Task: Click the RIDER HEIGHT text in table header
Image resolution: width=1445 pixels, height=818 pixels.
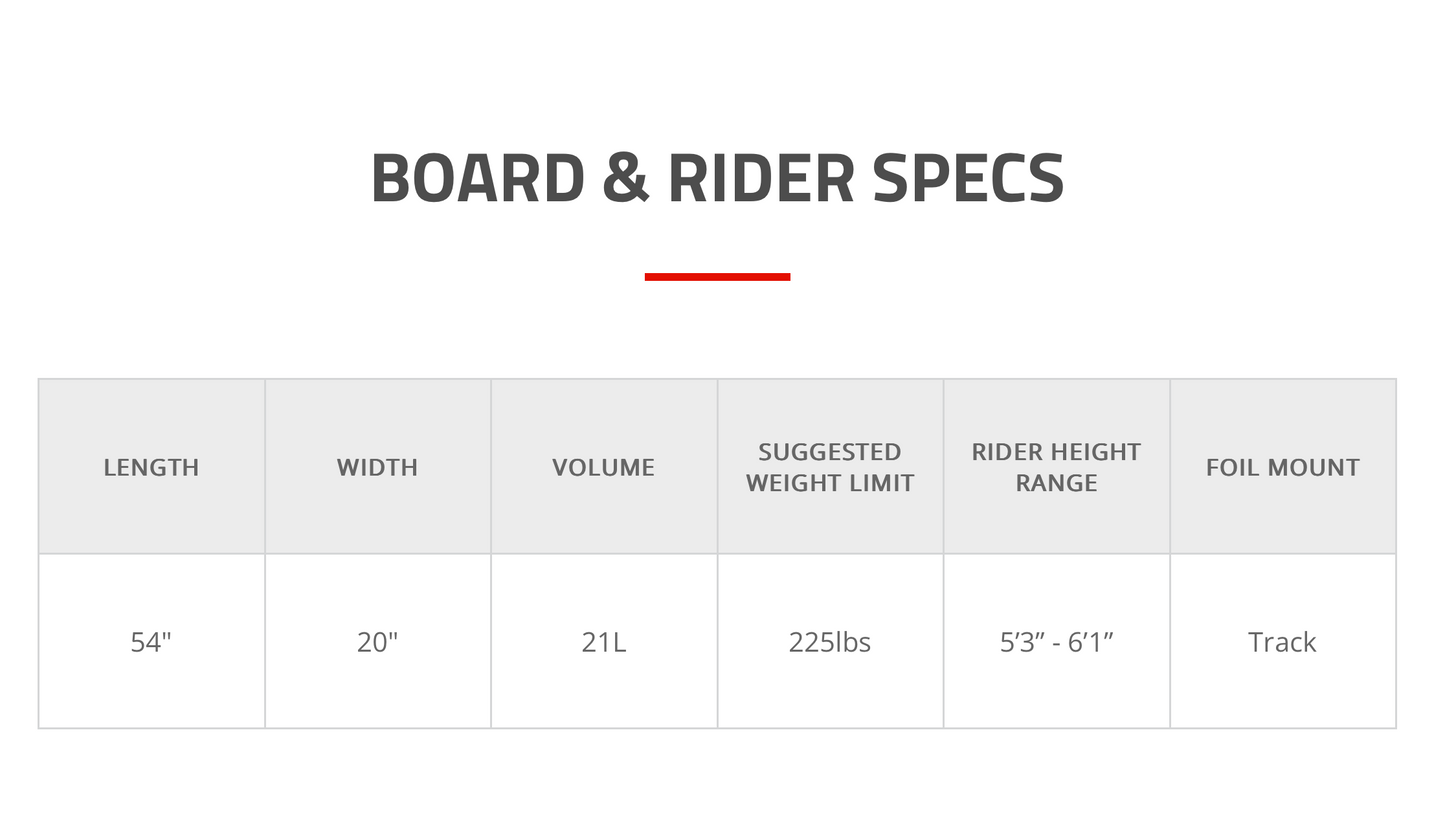Action: [1056, 452]
